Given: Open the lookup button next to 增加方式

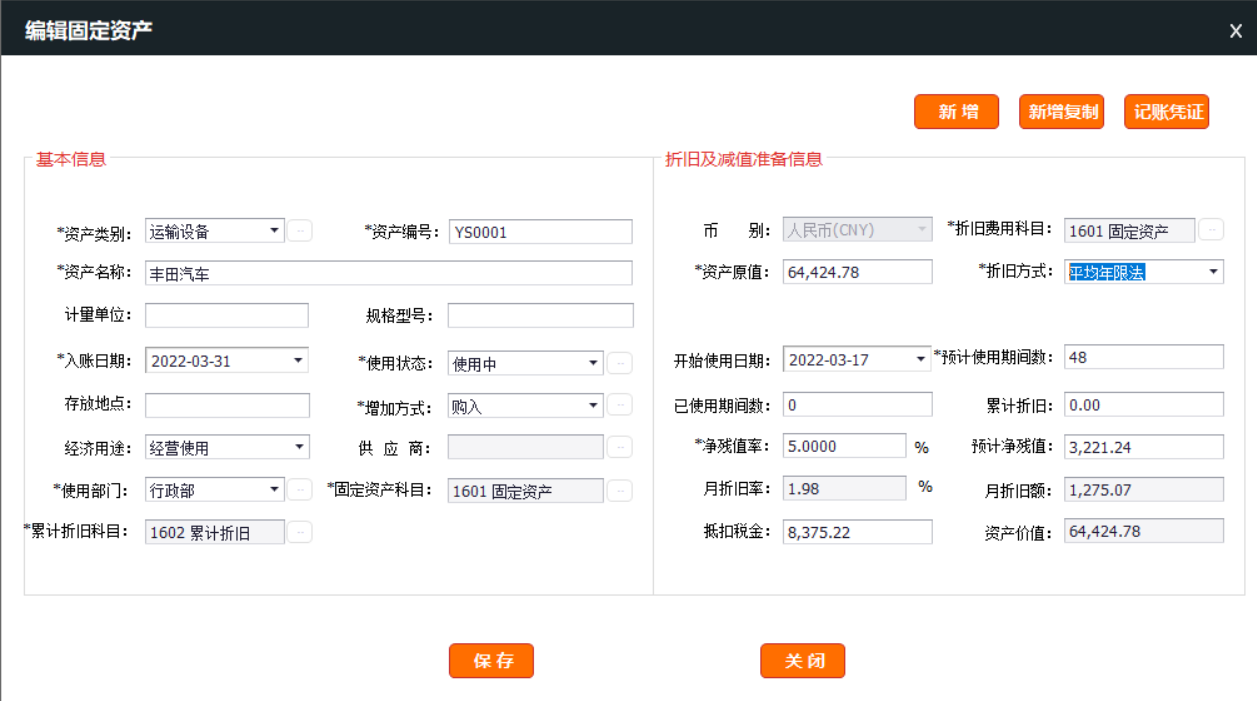Looking at the screenshot, I should pyautogui.click(x=620, y=405).
